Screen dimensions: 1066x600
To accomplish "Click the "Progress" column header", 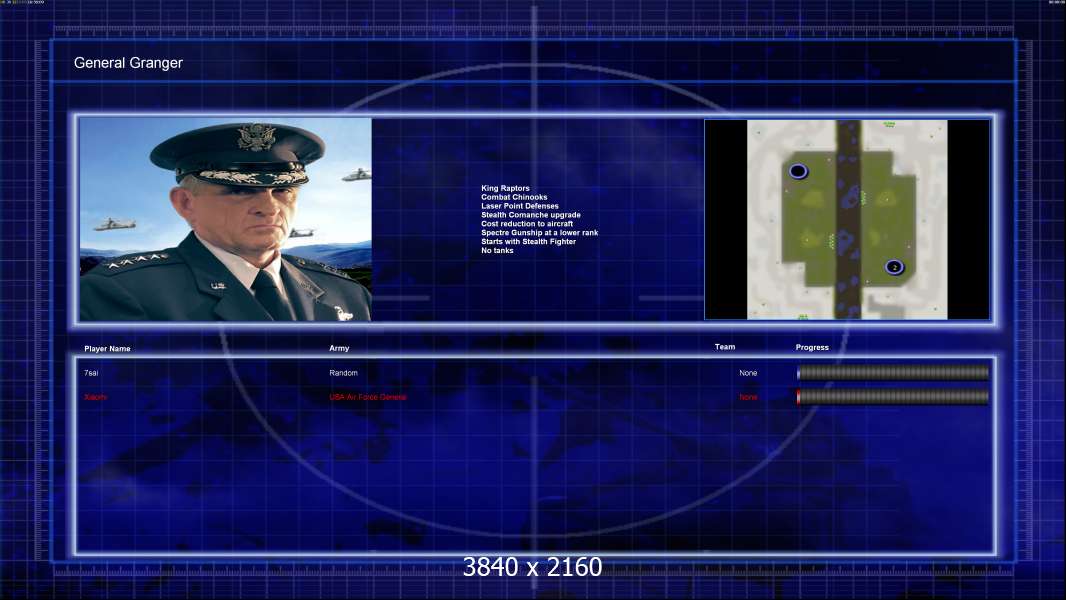I will [x=812, y=347].
